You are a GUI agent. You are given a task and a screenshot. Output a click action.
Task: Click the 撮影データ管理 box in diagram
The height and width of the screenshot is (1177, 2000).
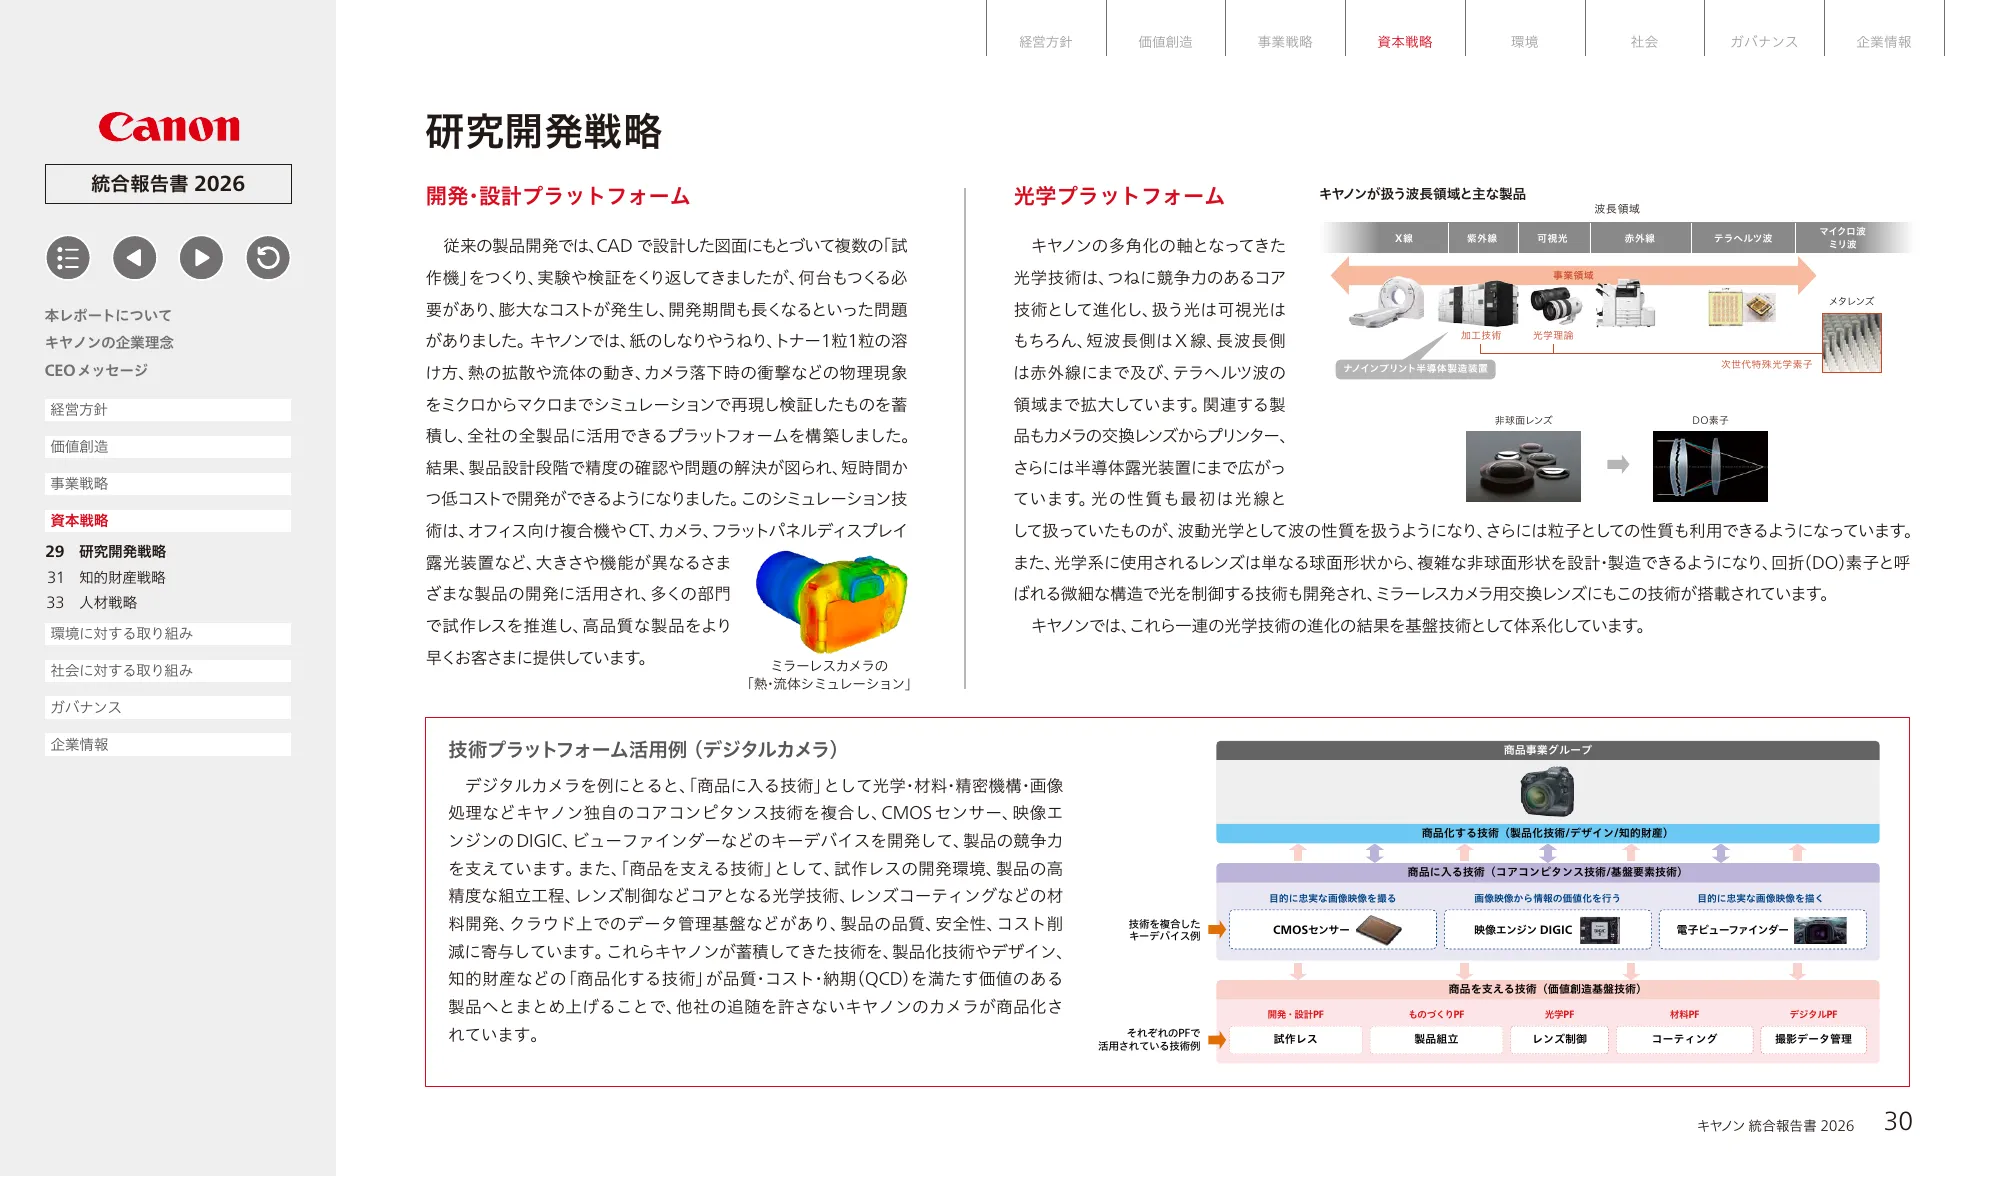(x=1813, y=1040)
